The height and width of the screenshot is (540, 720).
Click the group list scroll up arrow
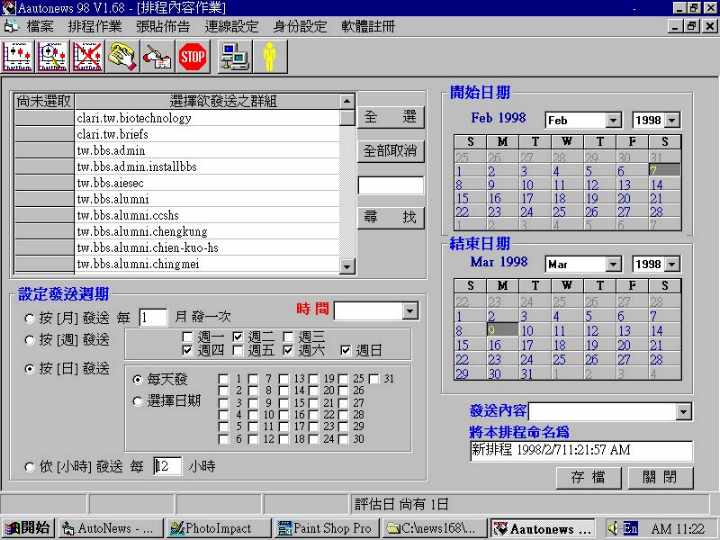(x=347, y=101)
